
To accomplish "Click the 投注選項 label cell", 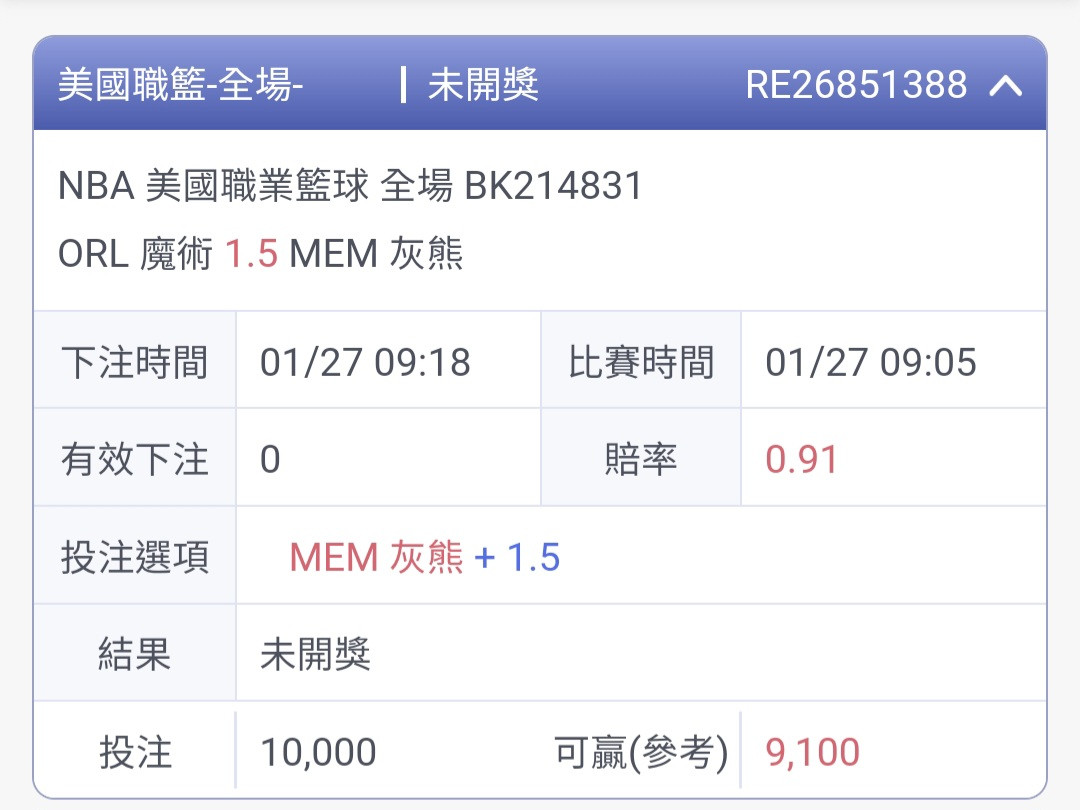I will point(135,557).
